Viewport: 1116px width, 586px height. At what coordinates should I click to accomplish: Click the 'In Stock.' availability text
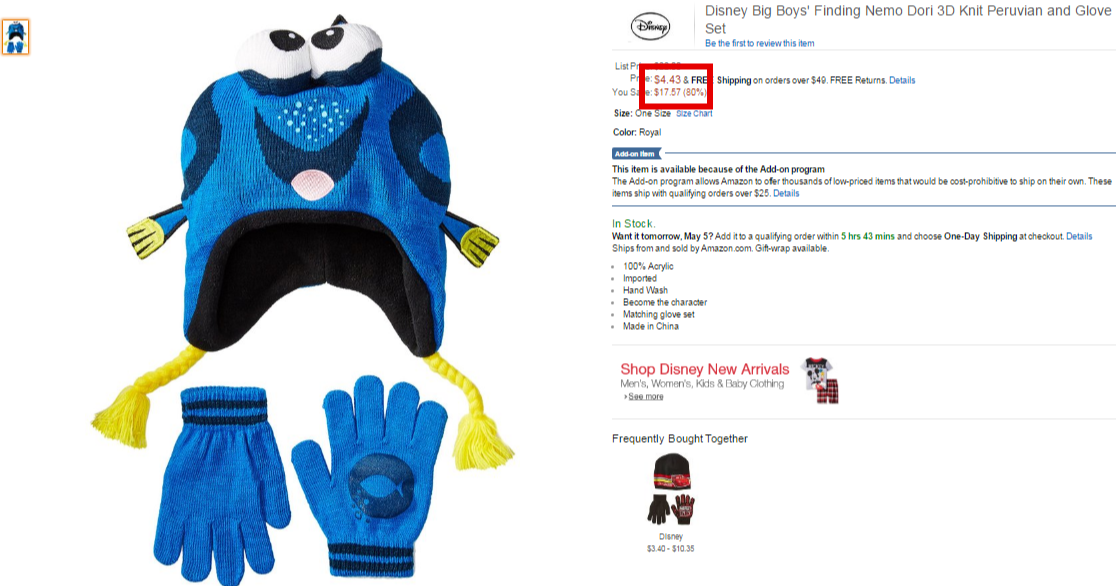point(633,224)
